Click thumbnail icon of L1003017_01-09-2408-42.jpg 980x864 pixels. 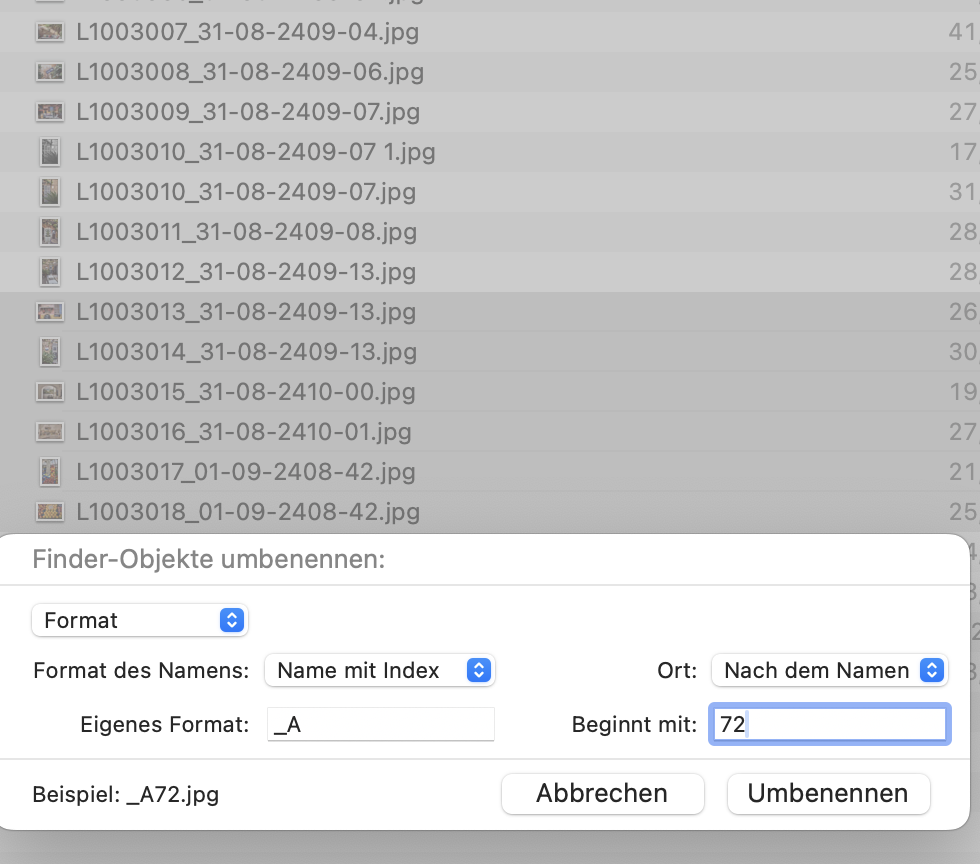click(x=49, y=472)
